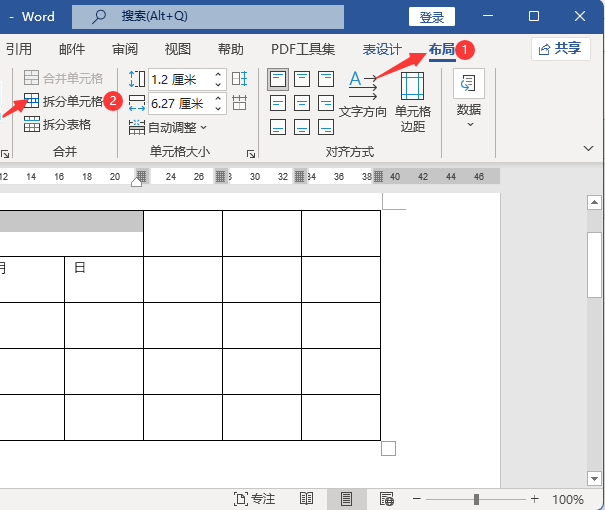605x510 pixels.
Task: Click the column width icon beside 6.27 厘米
Action: [137, 103]
